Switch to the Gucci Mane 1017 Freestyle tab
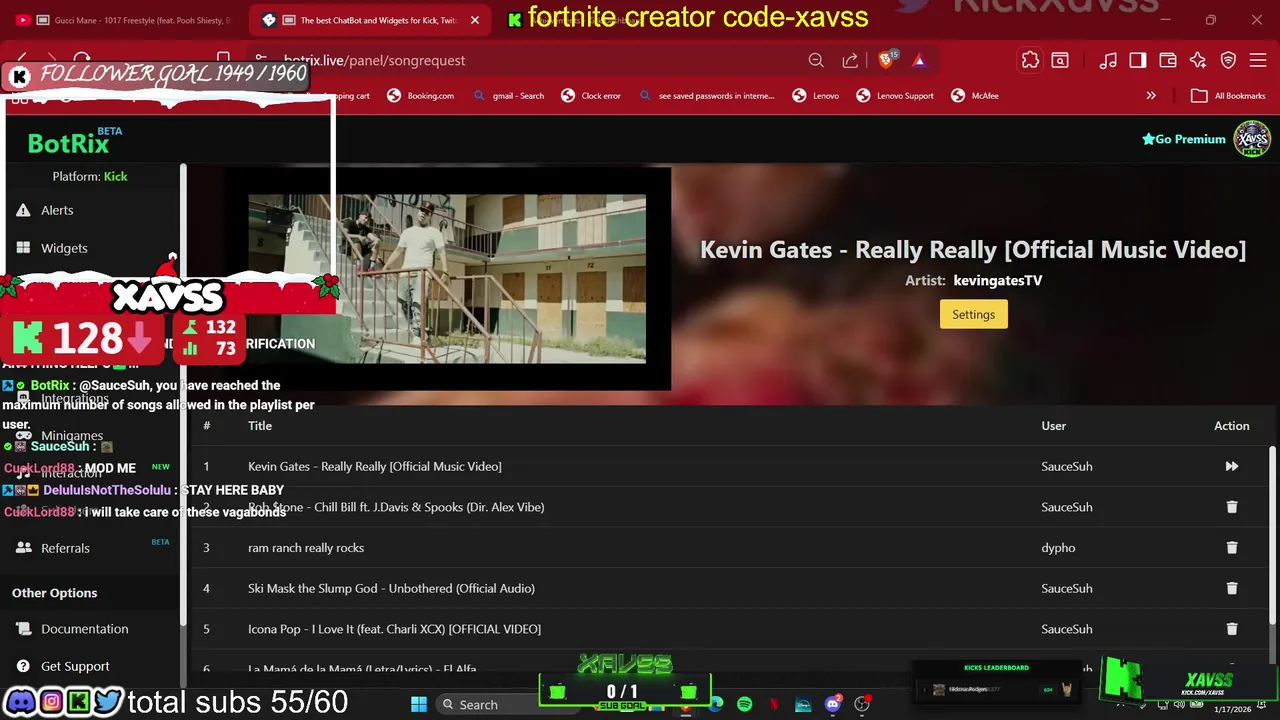The width and height of the screenshot is (1280, 720). pyautogui.click(x=125, y=20)
